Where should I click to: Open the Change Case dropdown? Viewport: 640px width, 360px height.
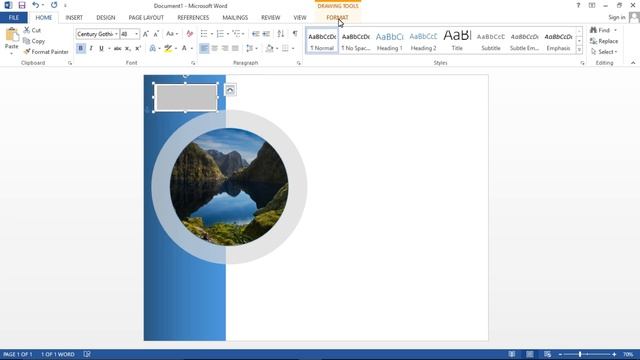click(x=172, y=34)
